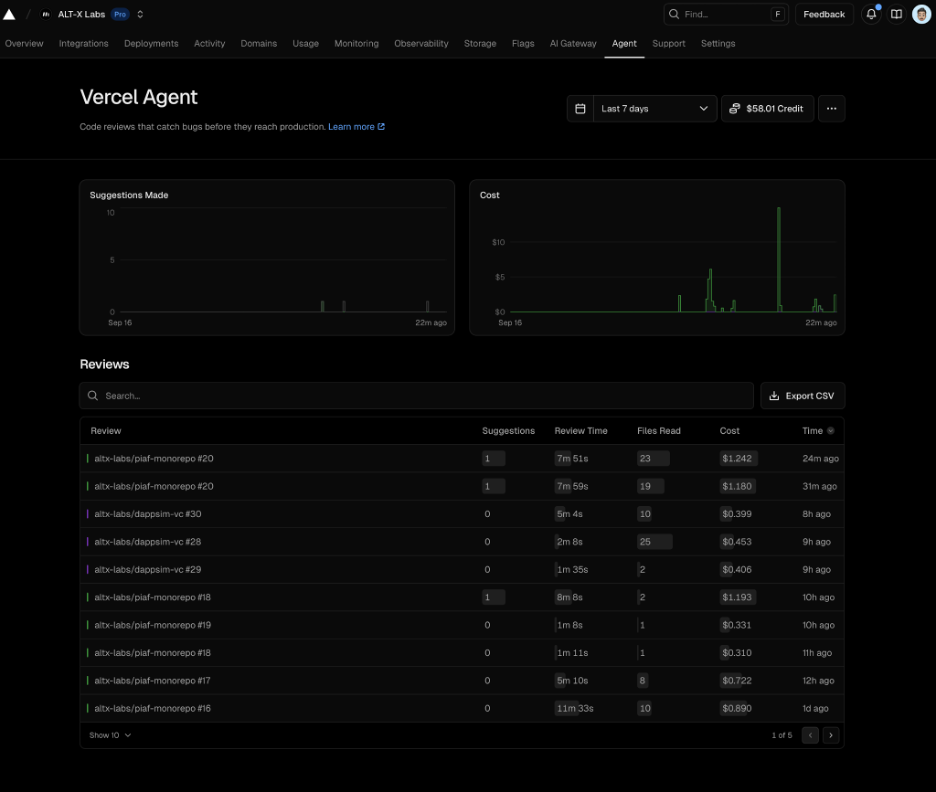This screenshot has width=936, height=792.
Task: Go to the Settings tab
Action: click(718, 44)
